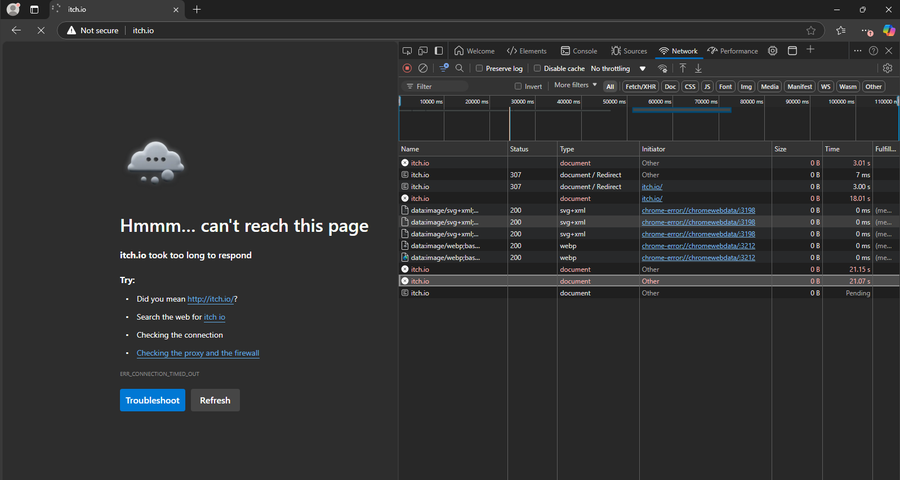Open the Copilot icon in toolbar
Screen dimensions: 900x480
[889, 30]
